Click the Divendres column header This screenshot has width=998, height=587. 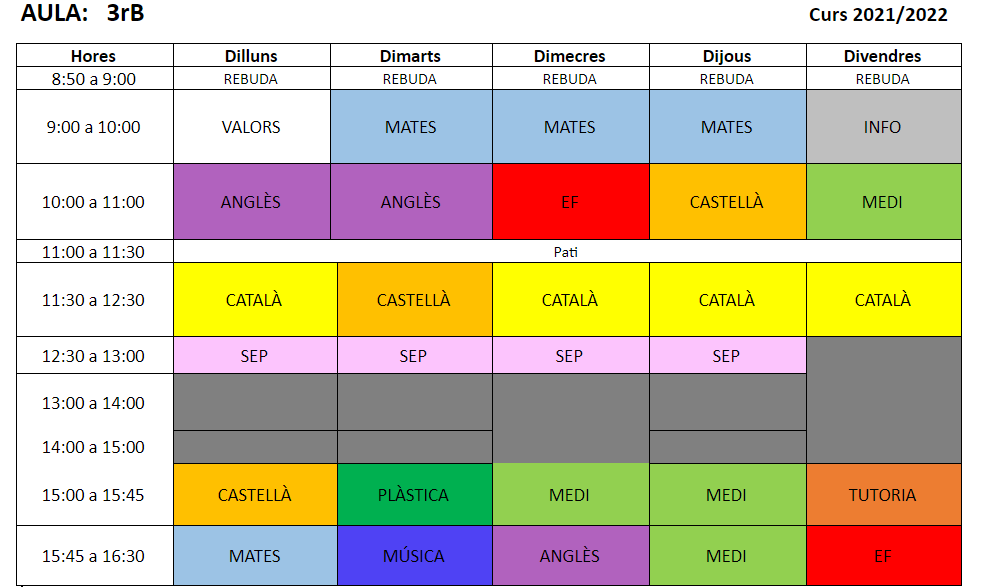[x=883, y=55]
